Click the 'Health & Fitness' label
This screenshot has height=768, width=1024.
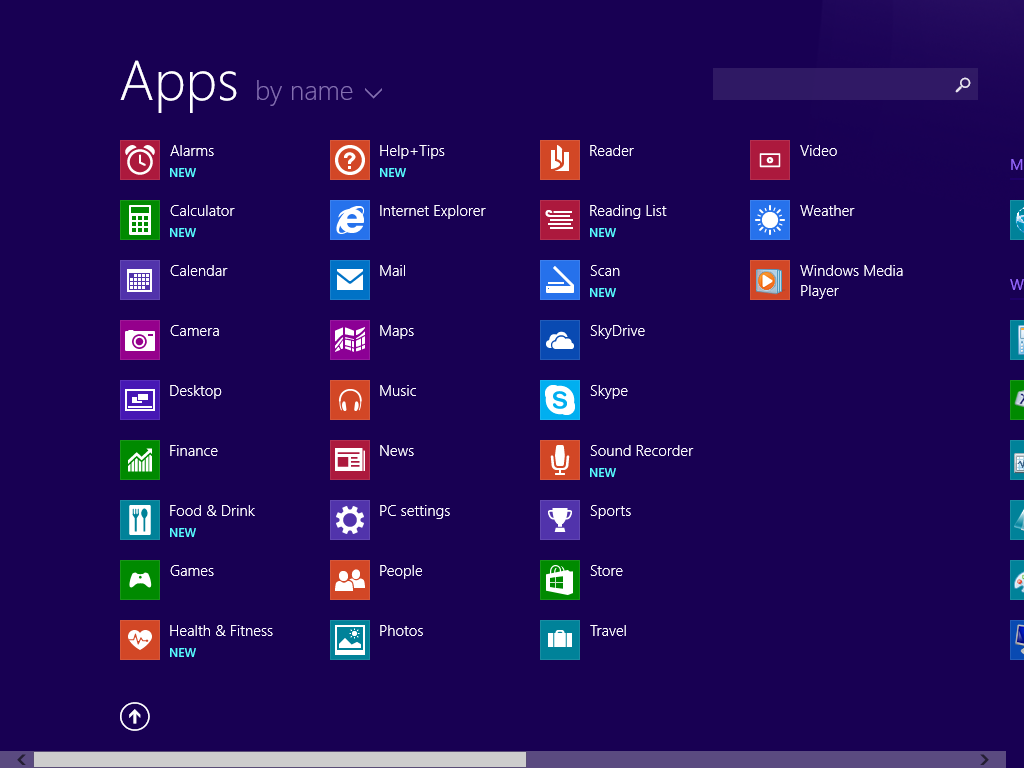[x=221, y=631]
